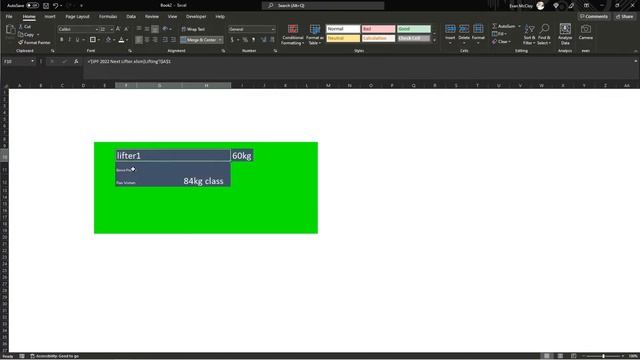Click the Insert Function fx icon
Viewport: 640px width, 360px height.
pos(76,62)
